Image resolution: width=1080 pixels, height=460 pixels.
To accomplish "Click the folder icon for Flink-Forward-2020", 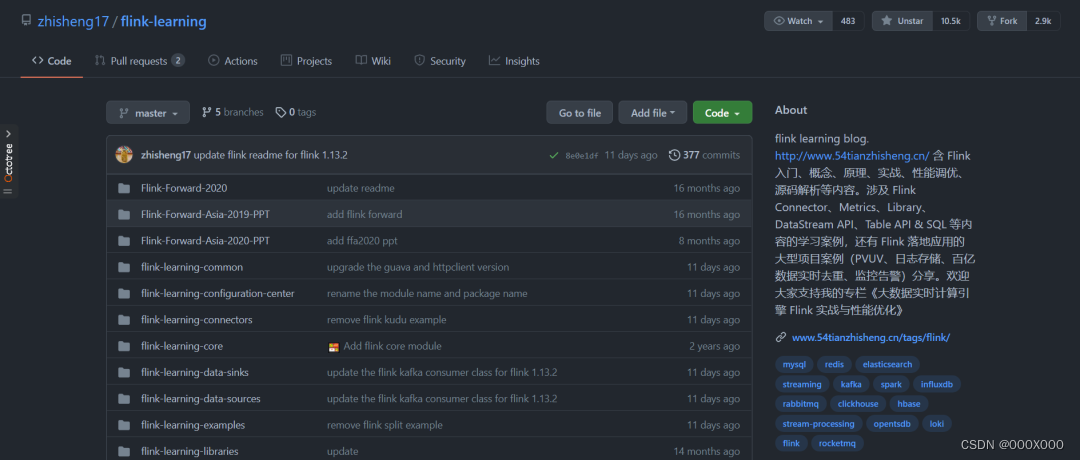I will pyautogui.click(x=124, y=188).
